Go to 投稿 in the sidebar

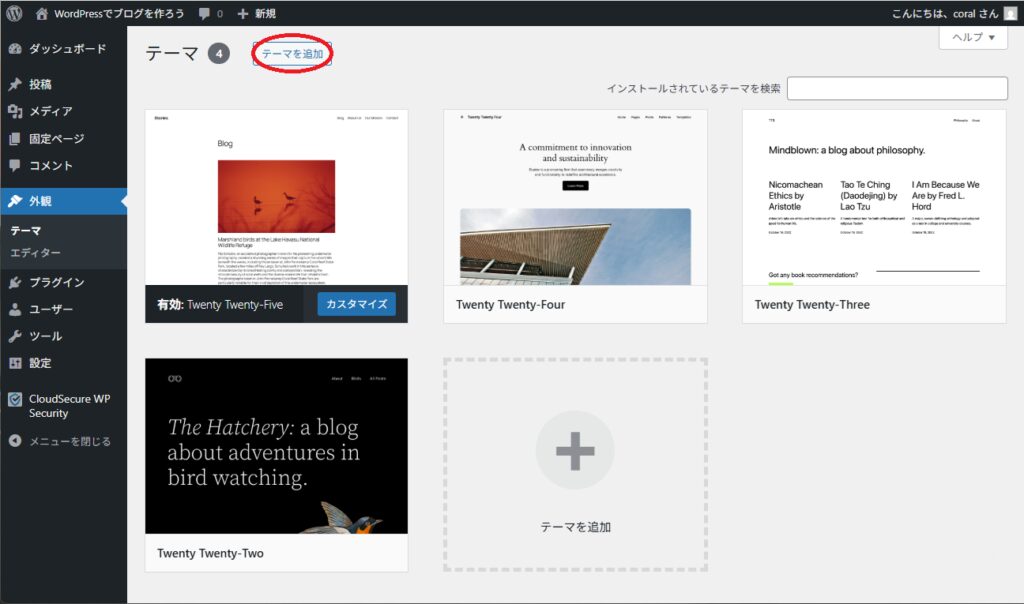pyautogui.click(x=40, y=85)
